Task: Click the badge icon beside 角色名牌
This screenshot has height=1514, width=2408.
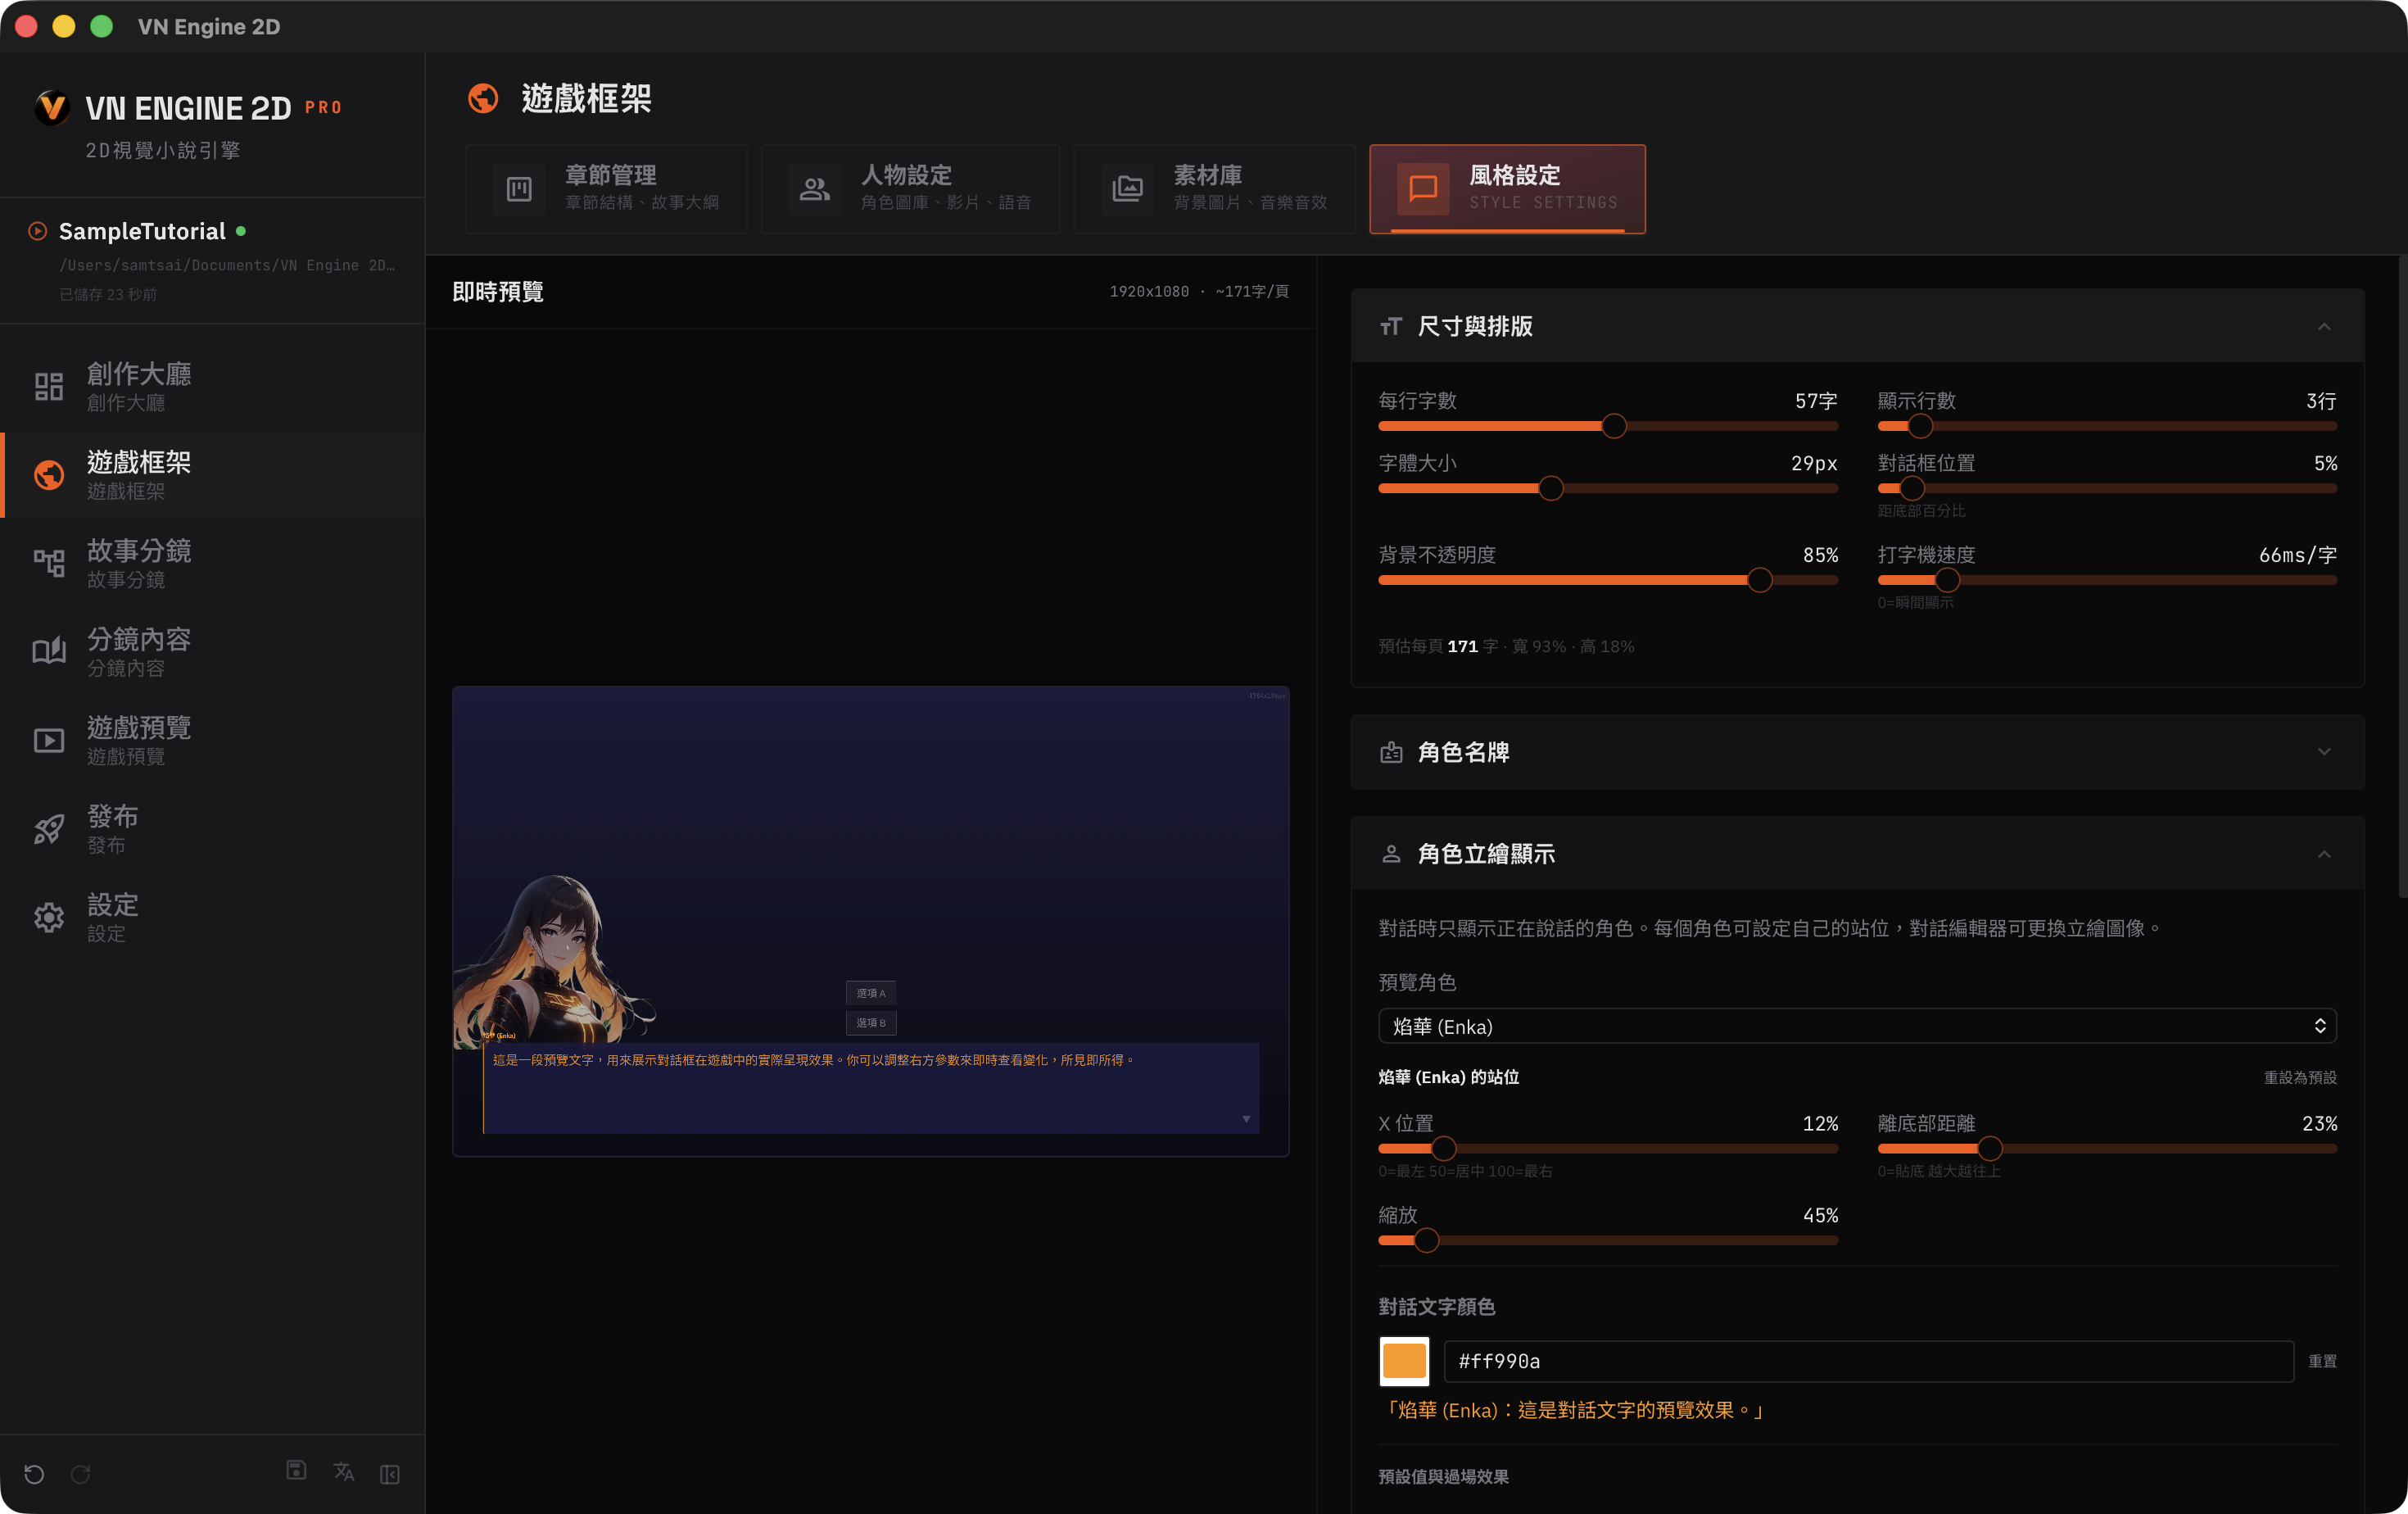Action: 1391,752
